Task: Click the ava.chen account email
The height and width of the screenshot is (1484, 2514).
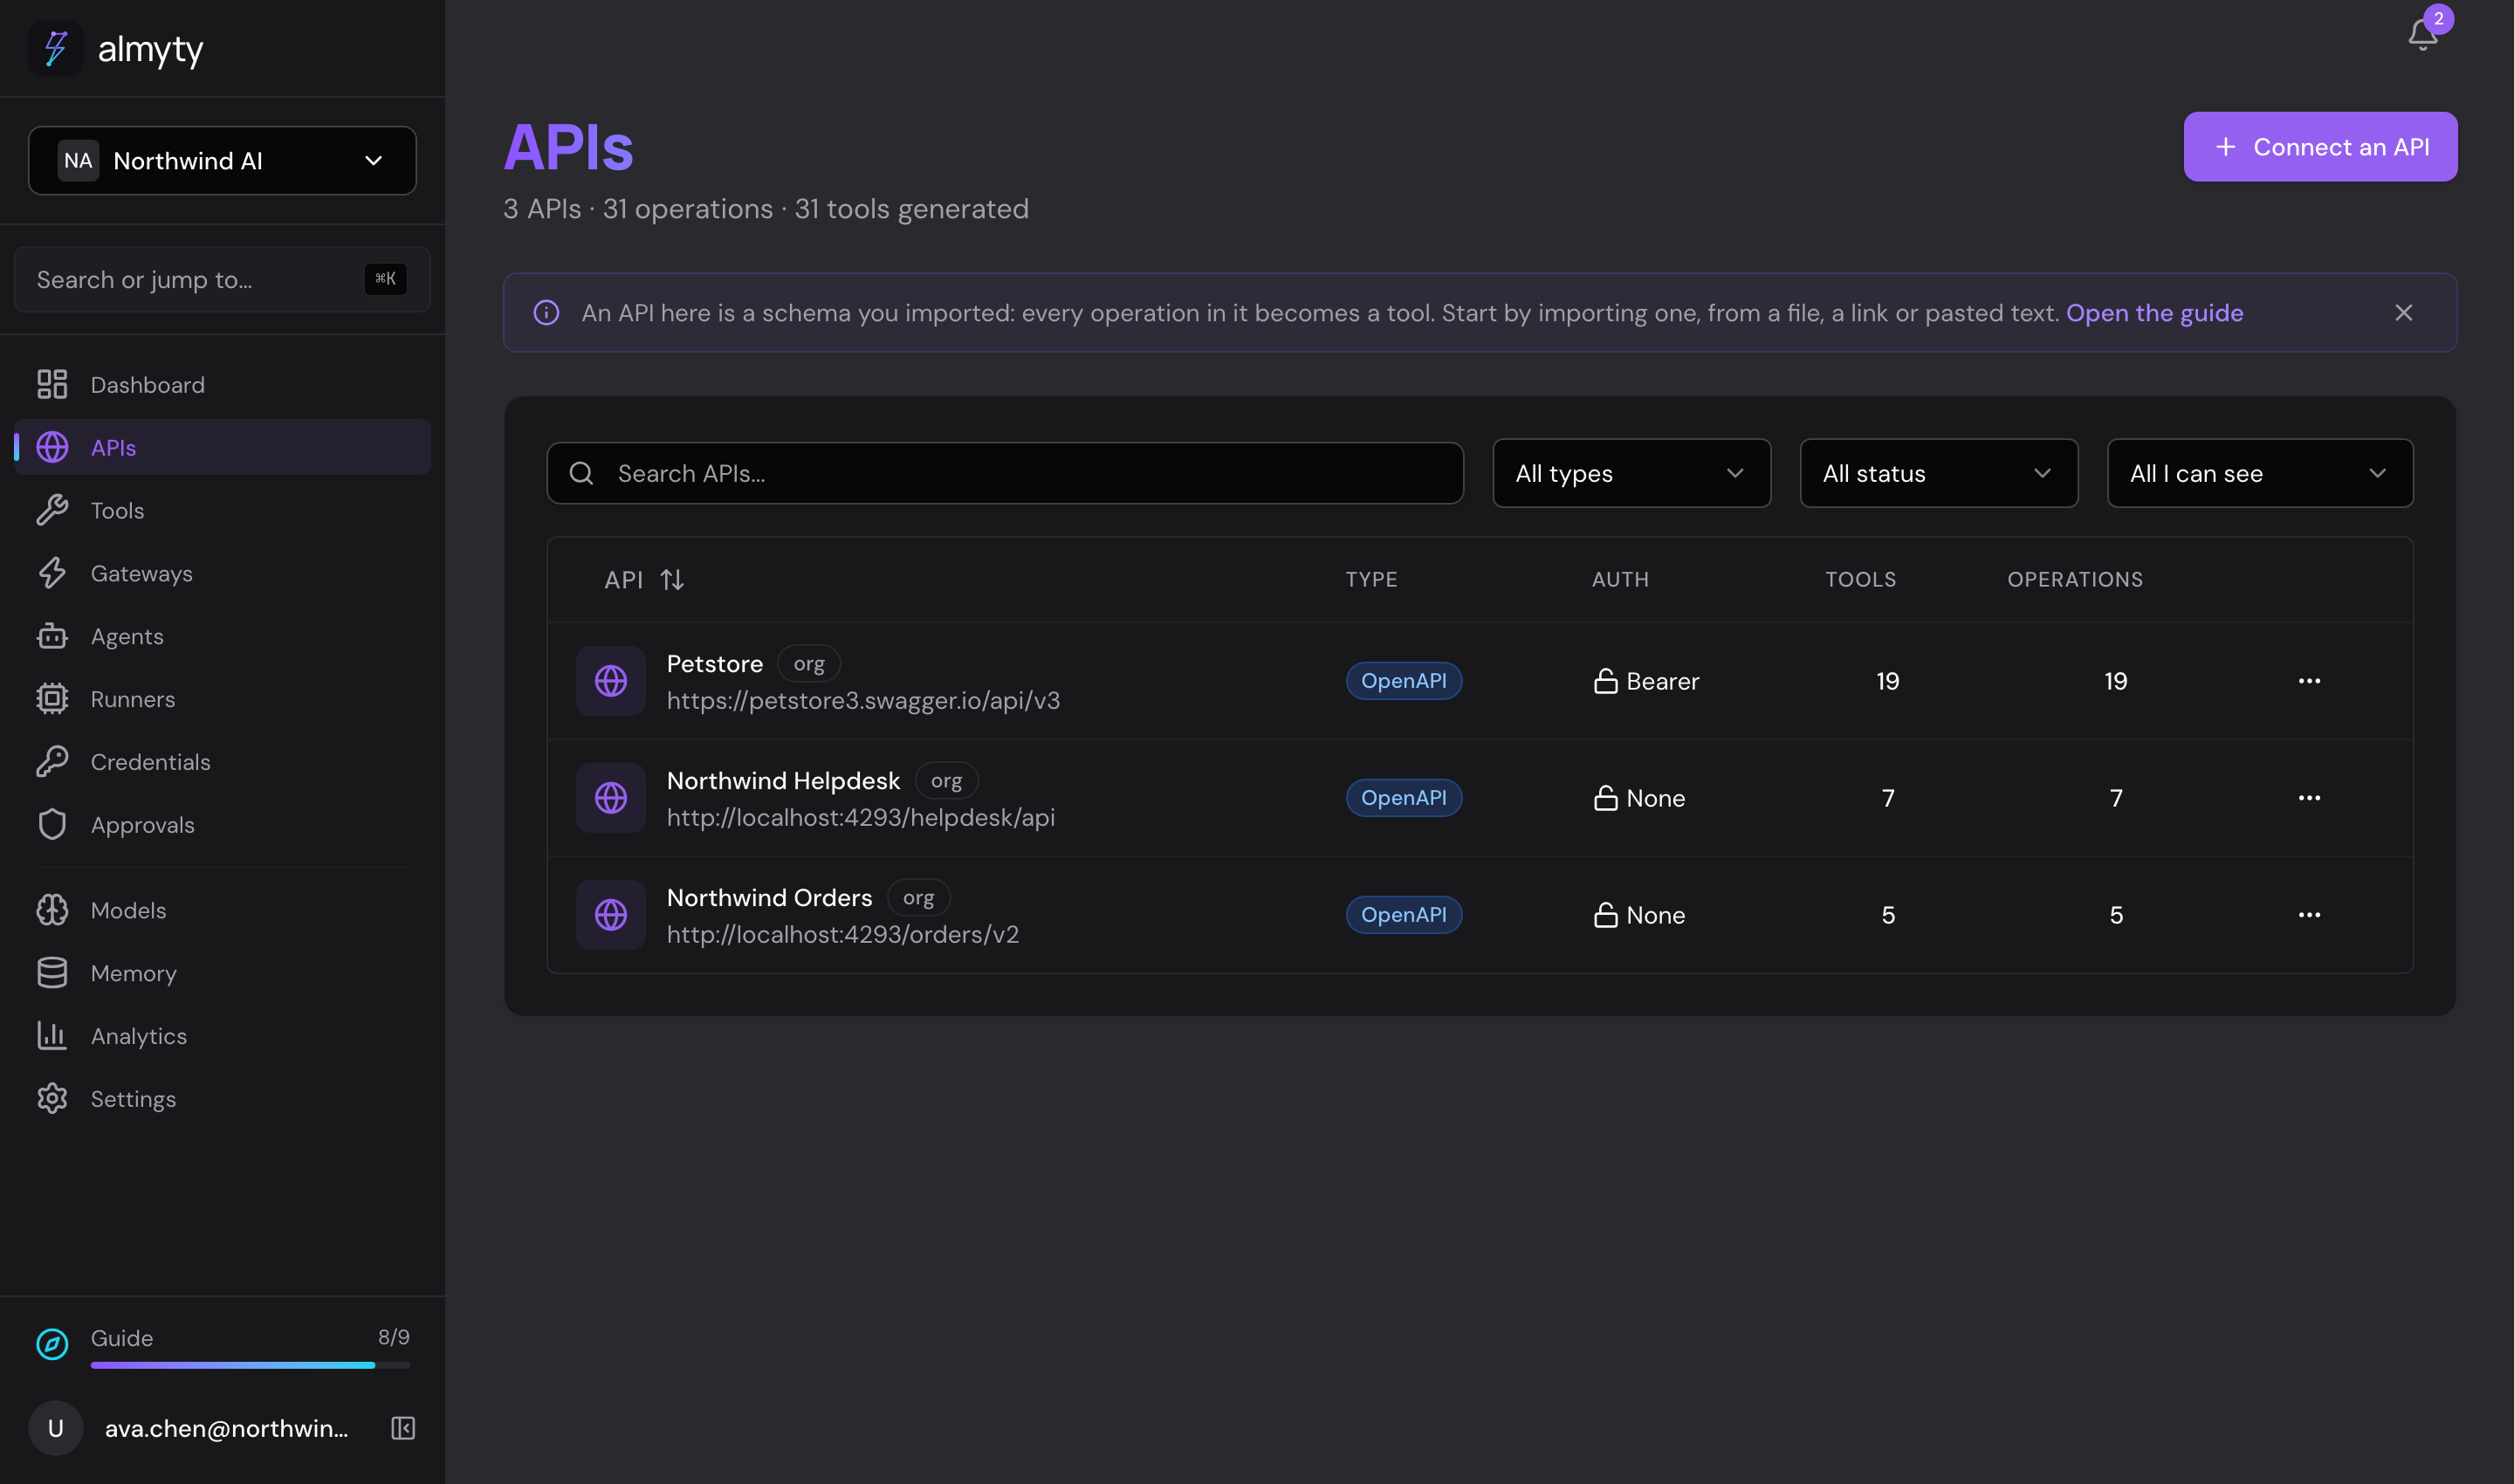Action: (227, 1429)
